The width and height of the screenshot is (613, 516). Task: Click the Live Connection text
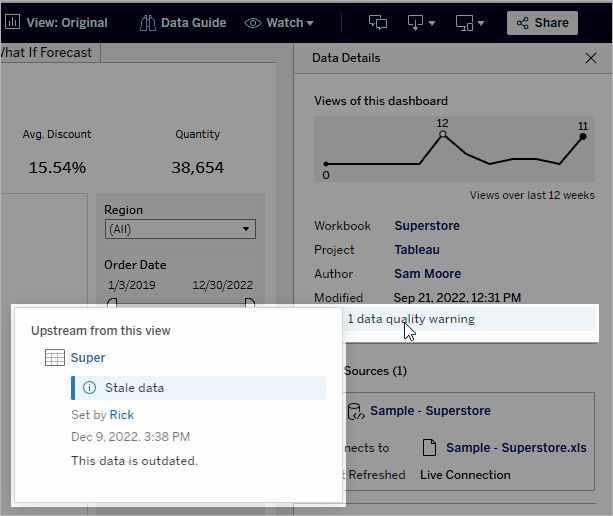pos(465,475)
